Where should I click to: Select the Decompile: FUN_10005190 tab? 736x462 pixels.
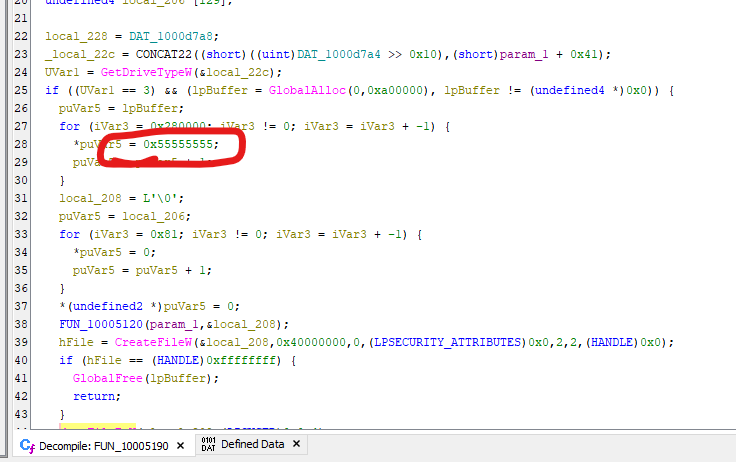tap(105, 445)
